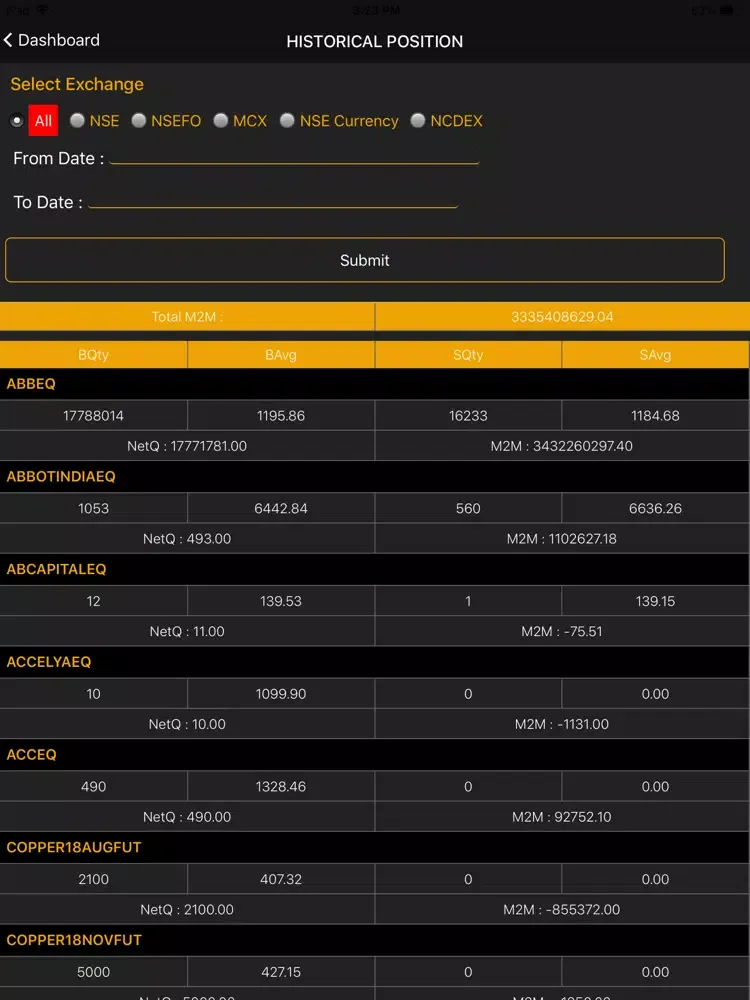
Task: Click total M2M value 3335408629.04
Action: tap(562, 317)
